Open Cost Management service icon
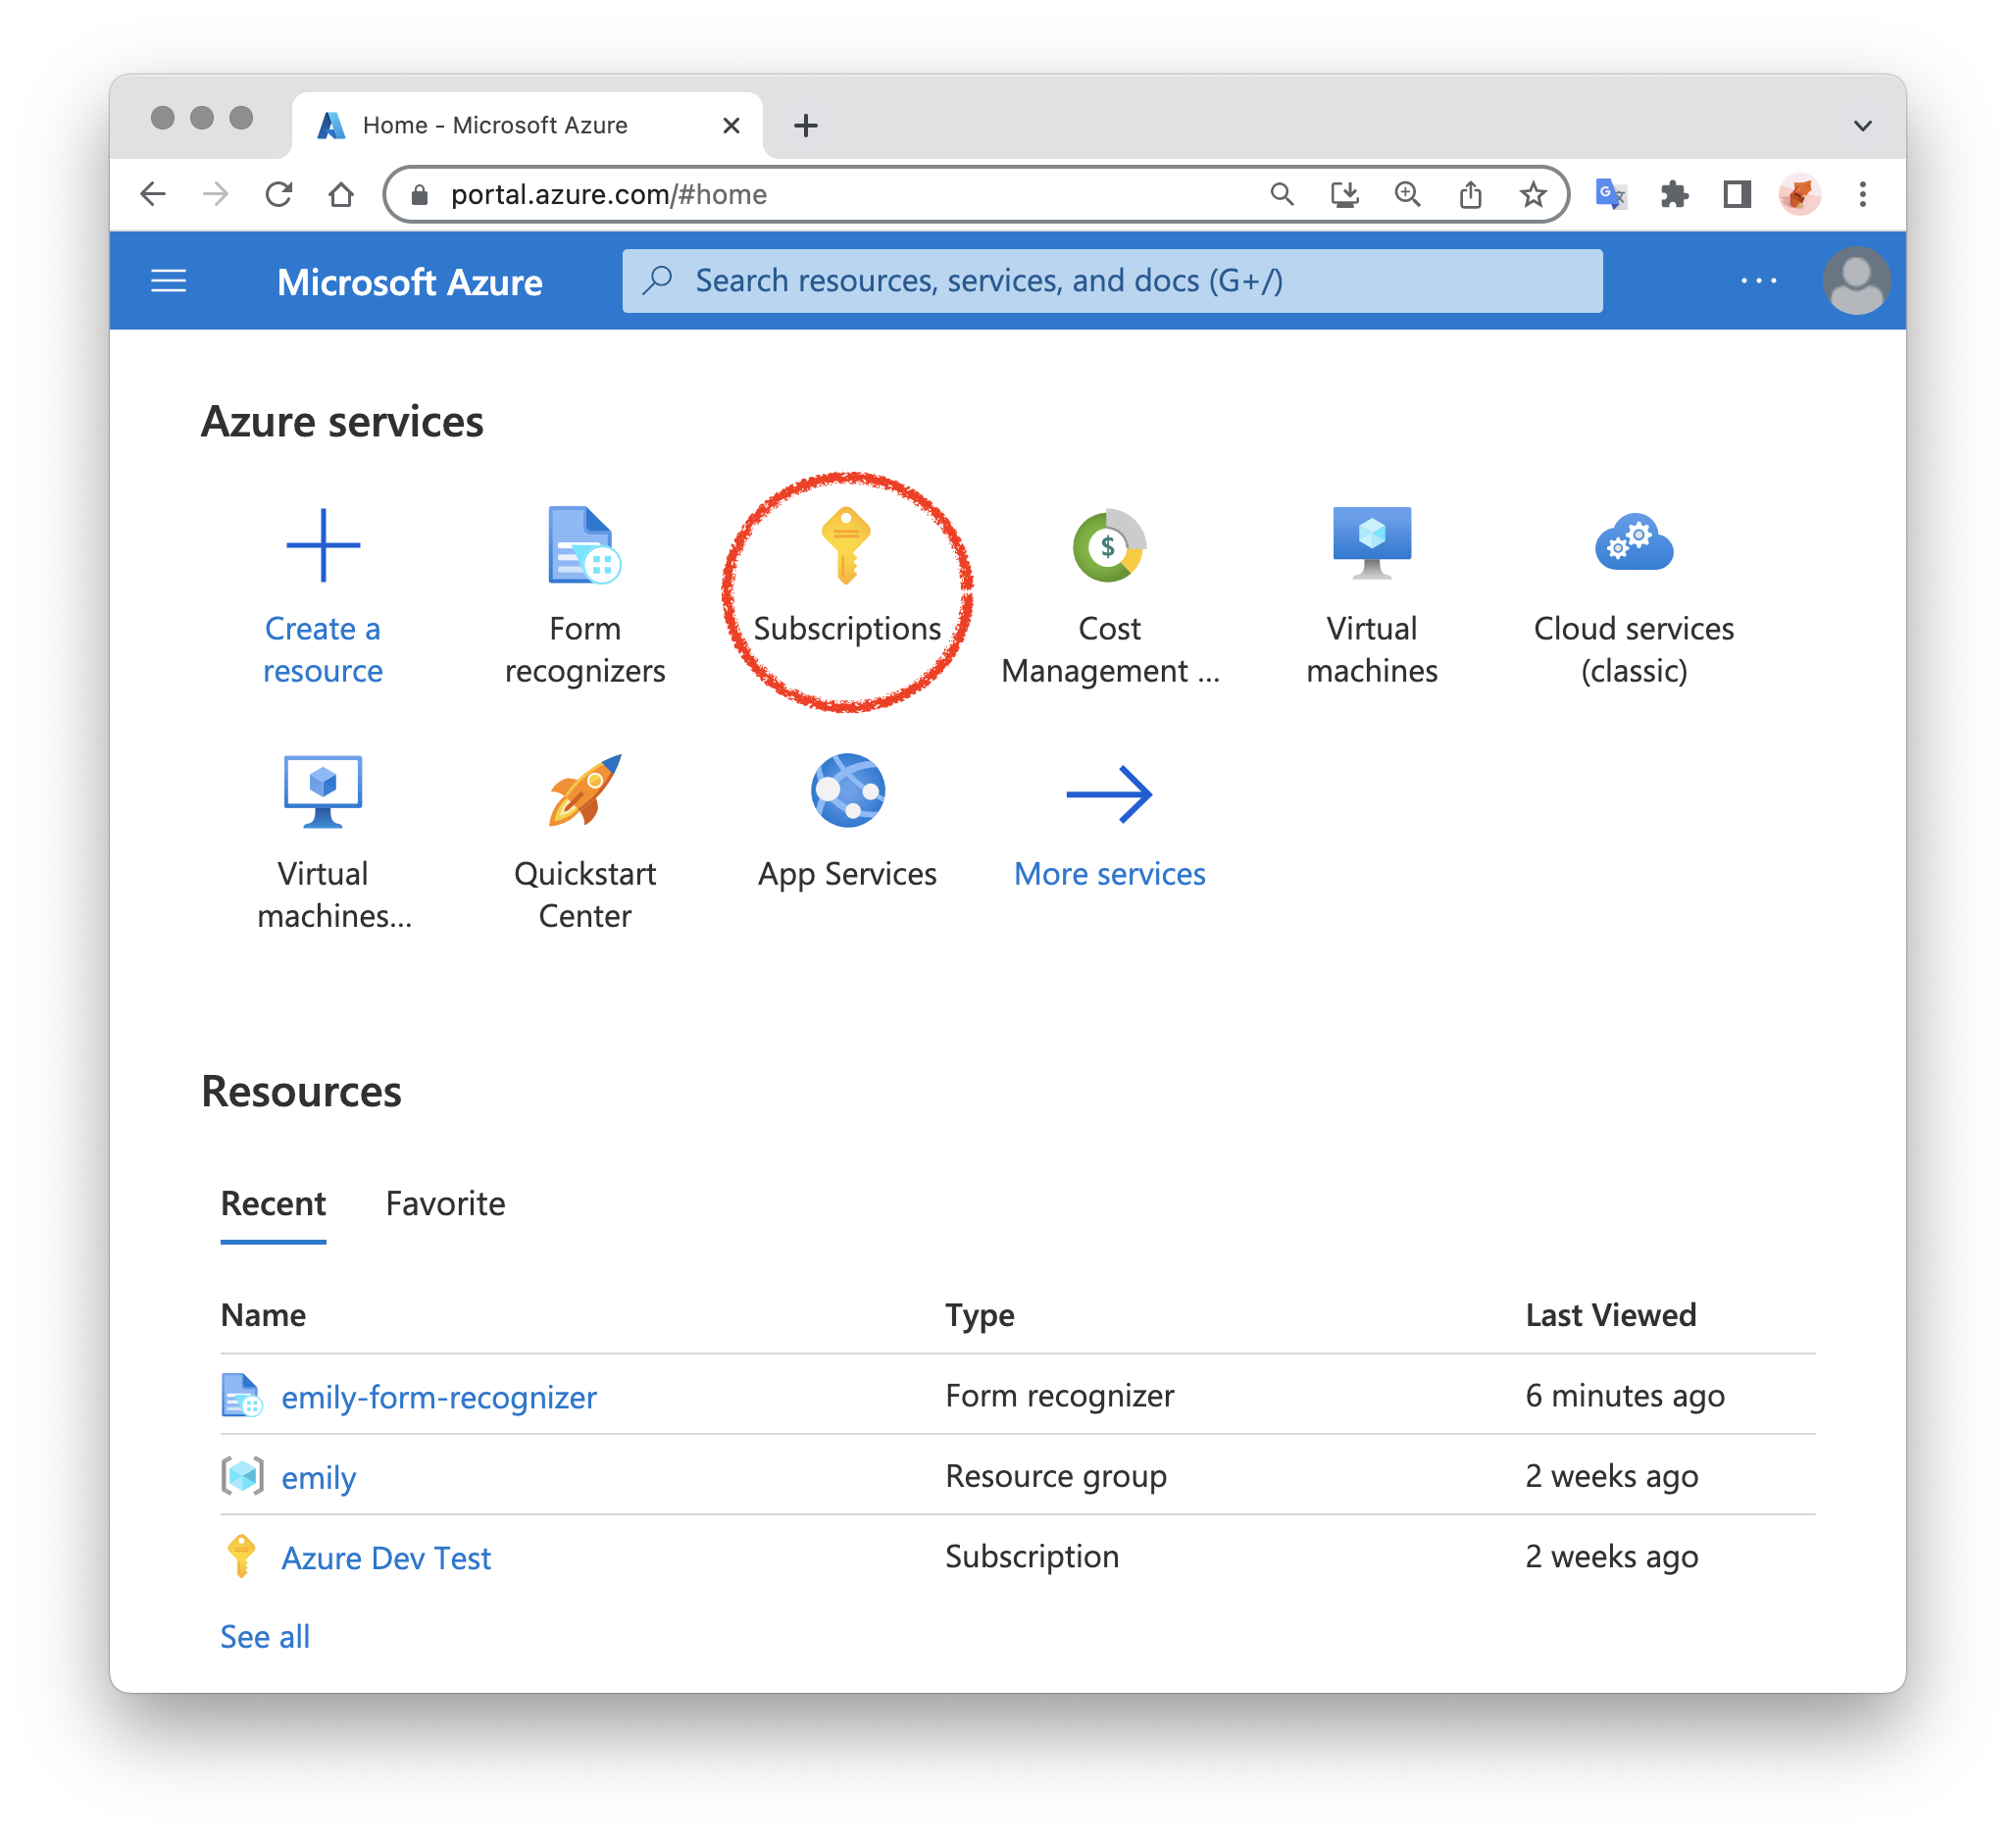 click(1108, 545)
